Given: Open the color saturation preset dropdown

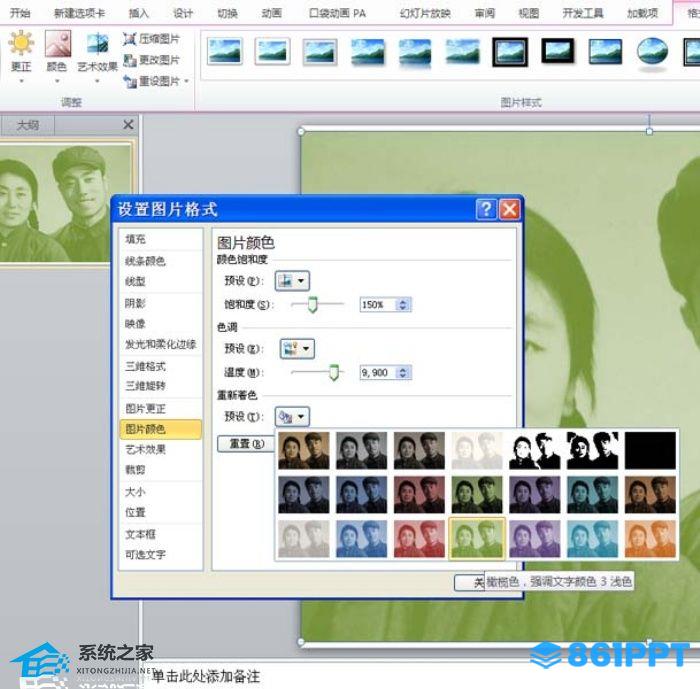Looking at the screenshot, I should pos(292,281).
